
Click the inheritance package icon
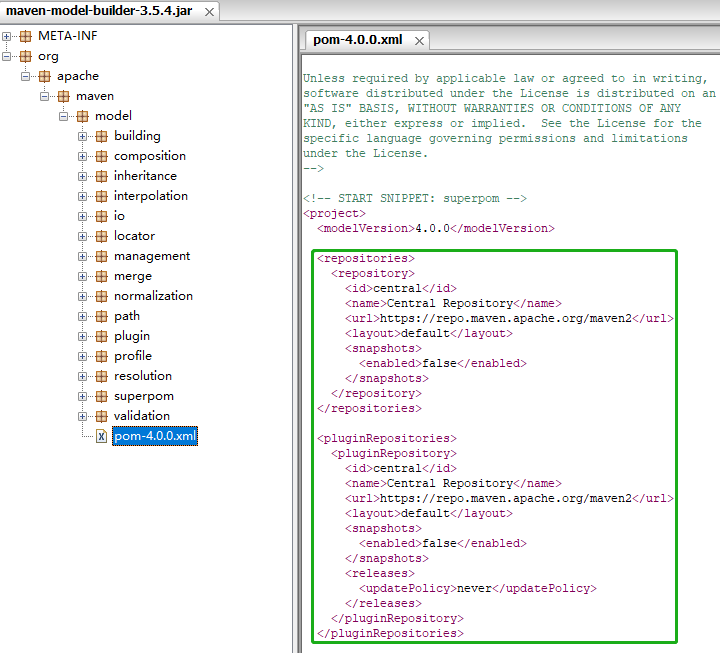click(101, 176)
